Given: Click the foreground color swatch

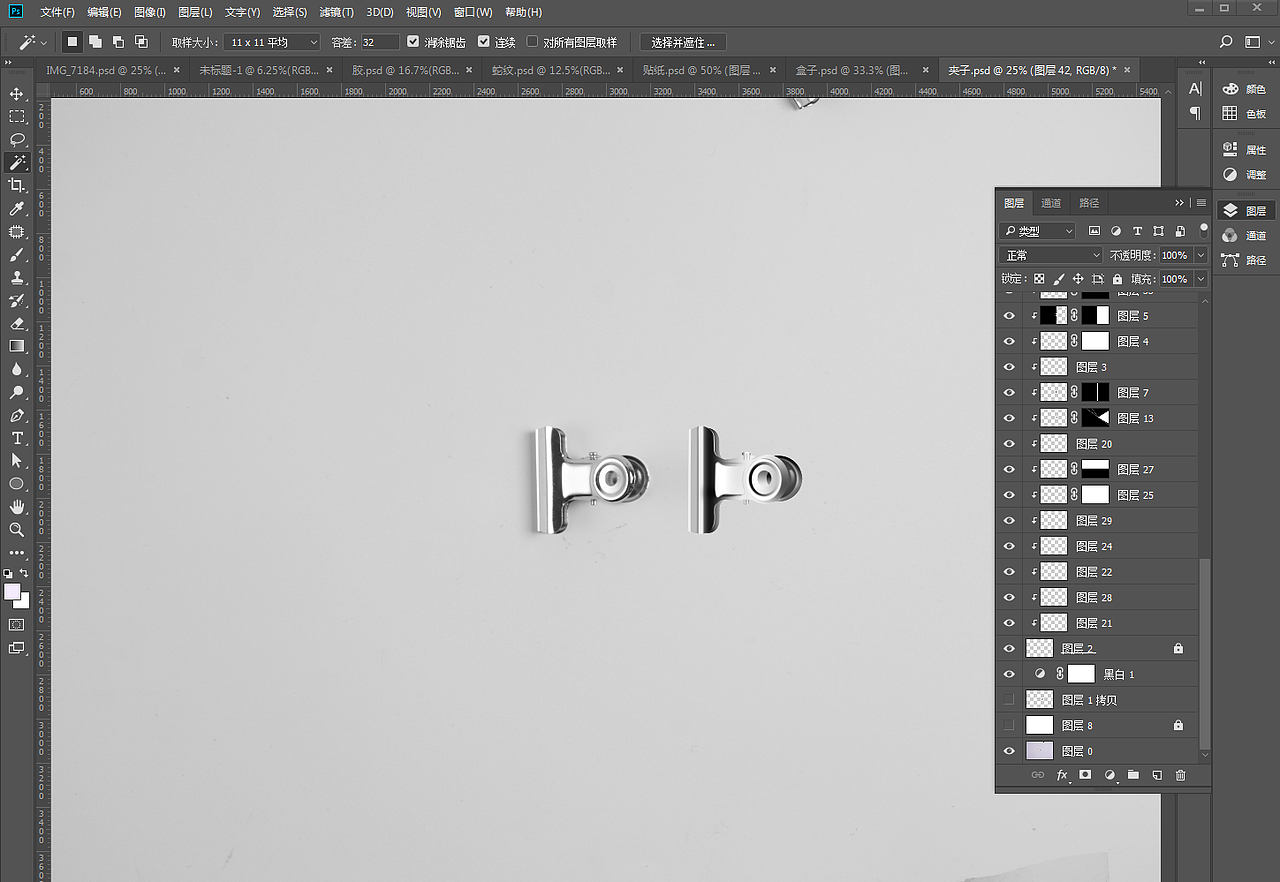Looking at the screenshot, I should pos(12,592).
